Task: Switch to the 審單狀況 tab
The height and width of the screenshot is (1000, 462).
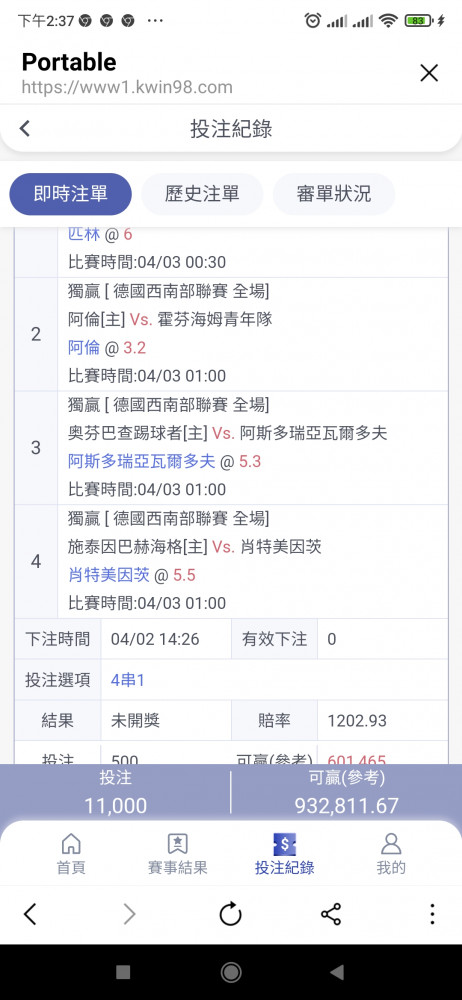Action: pyautogui.click(x=334, y=194)
